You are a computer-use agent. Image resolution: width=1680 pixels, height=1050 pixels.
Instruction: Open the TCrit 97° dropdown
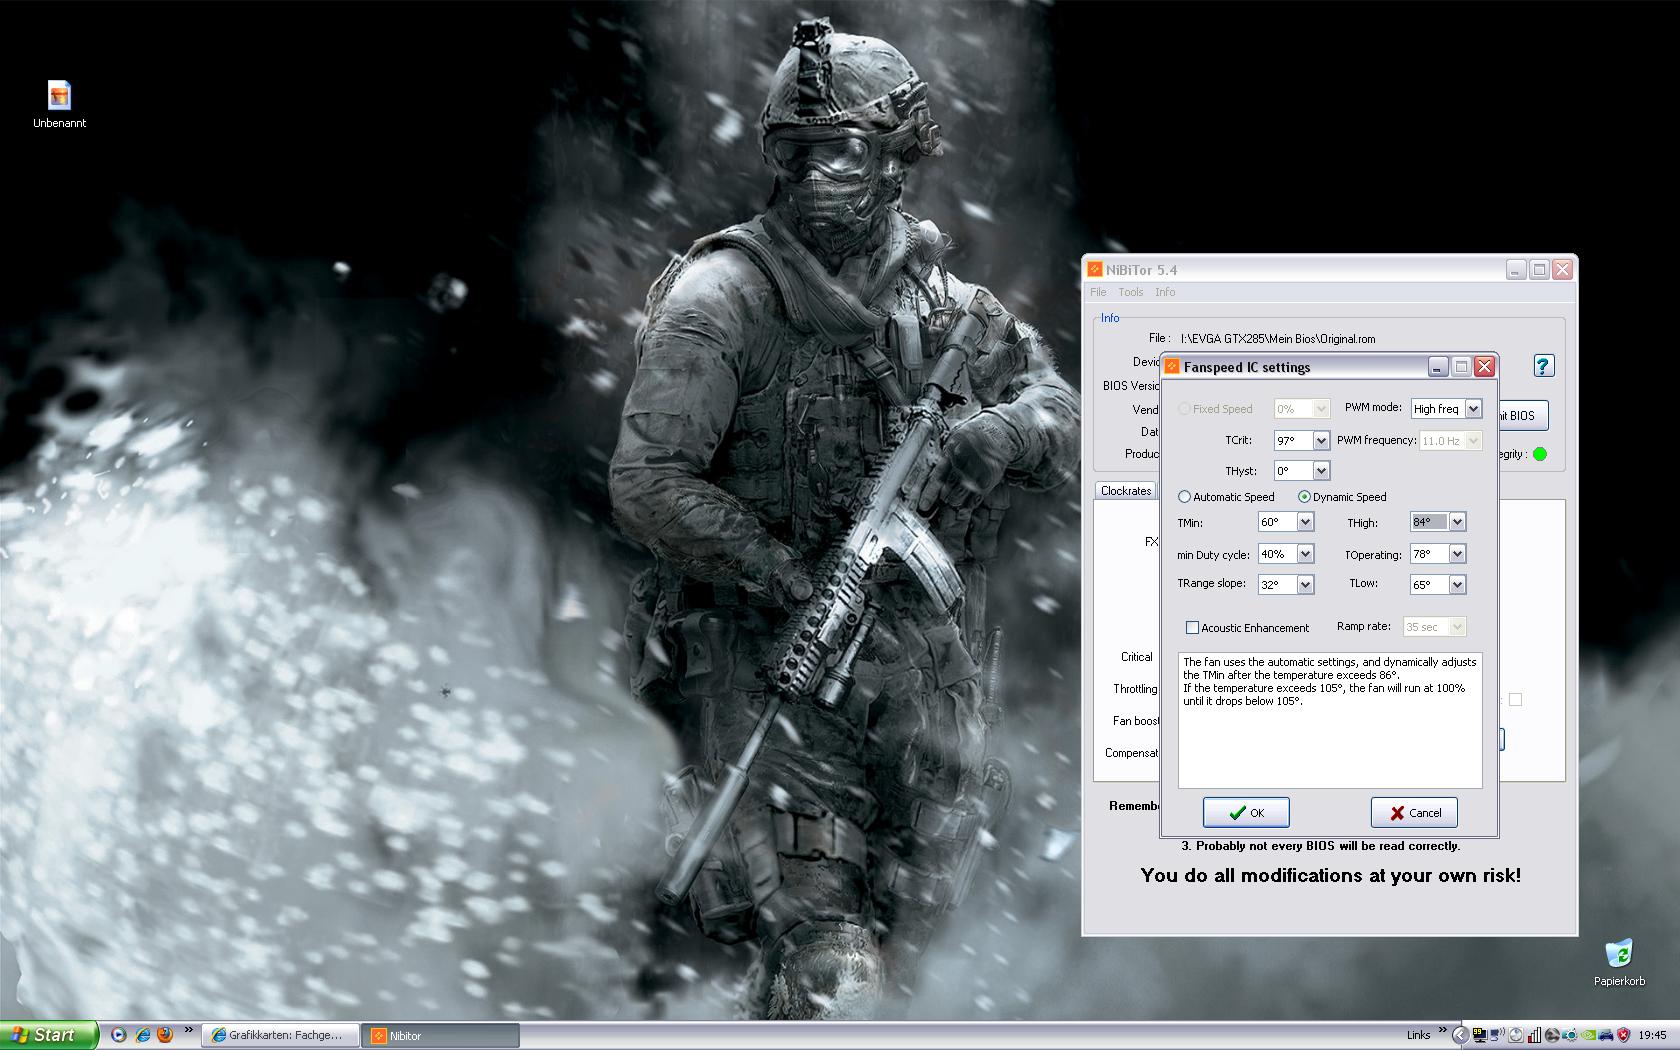click(1321, 440)
